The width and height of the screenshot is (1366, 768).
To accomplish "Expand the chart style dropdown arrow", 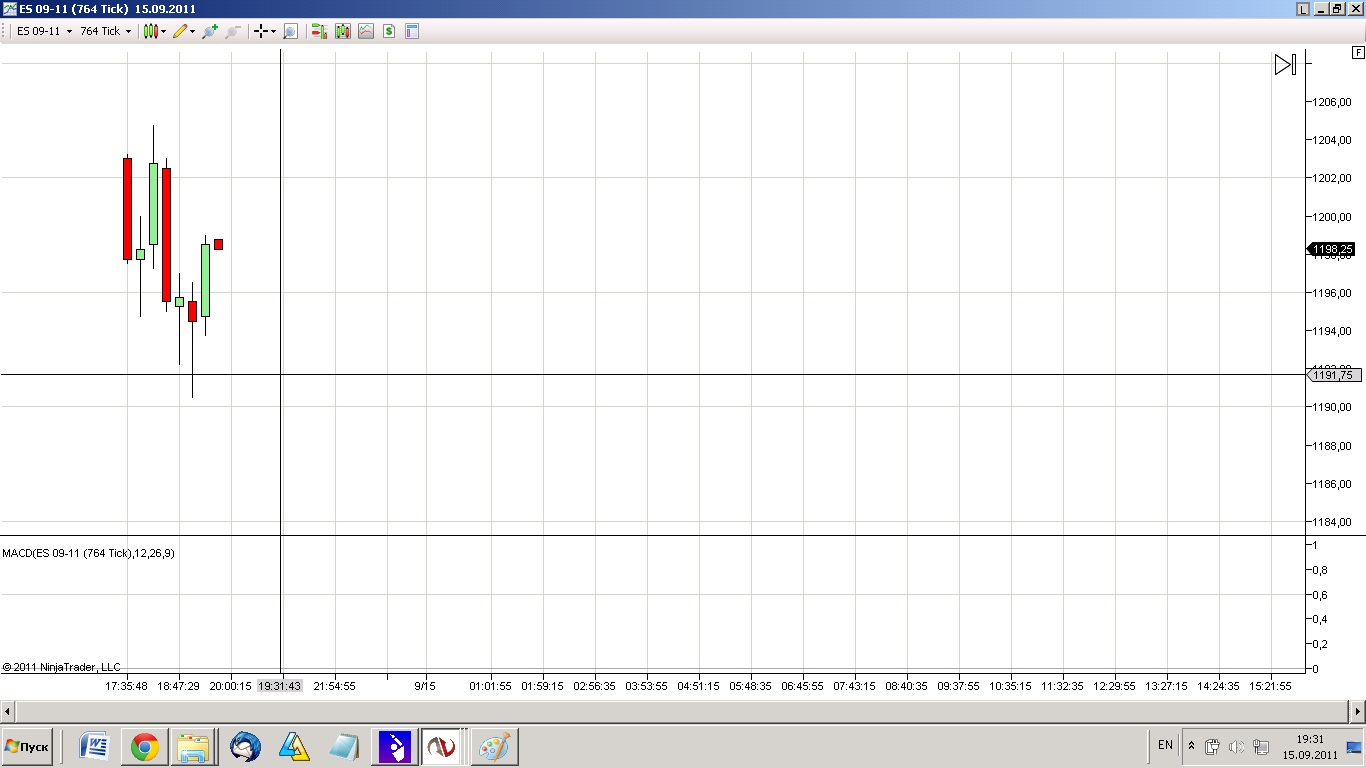I will pyautogui.click(x=163, y=31).
